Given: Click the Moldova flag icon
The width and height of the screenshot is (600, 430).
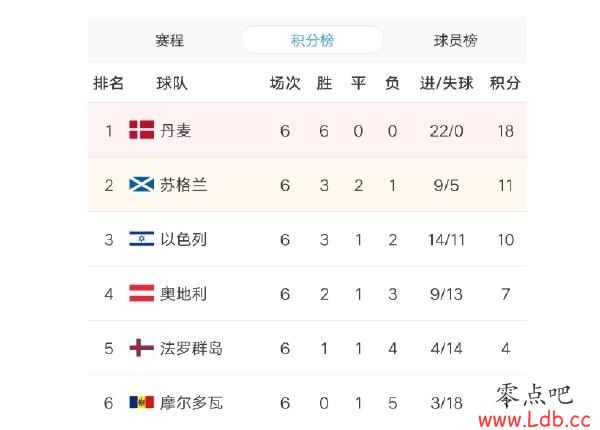Looking at the screenshot, I should (142, 402).
